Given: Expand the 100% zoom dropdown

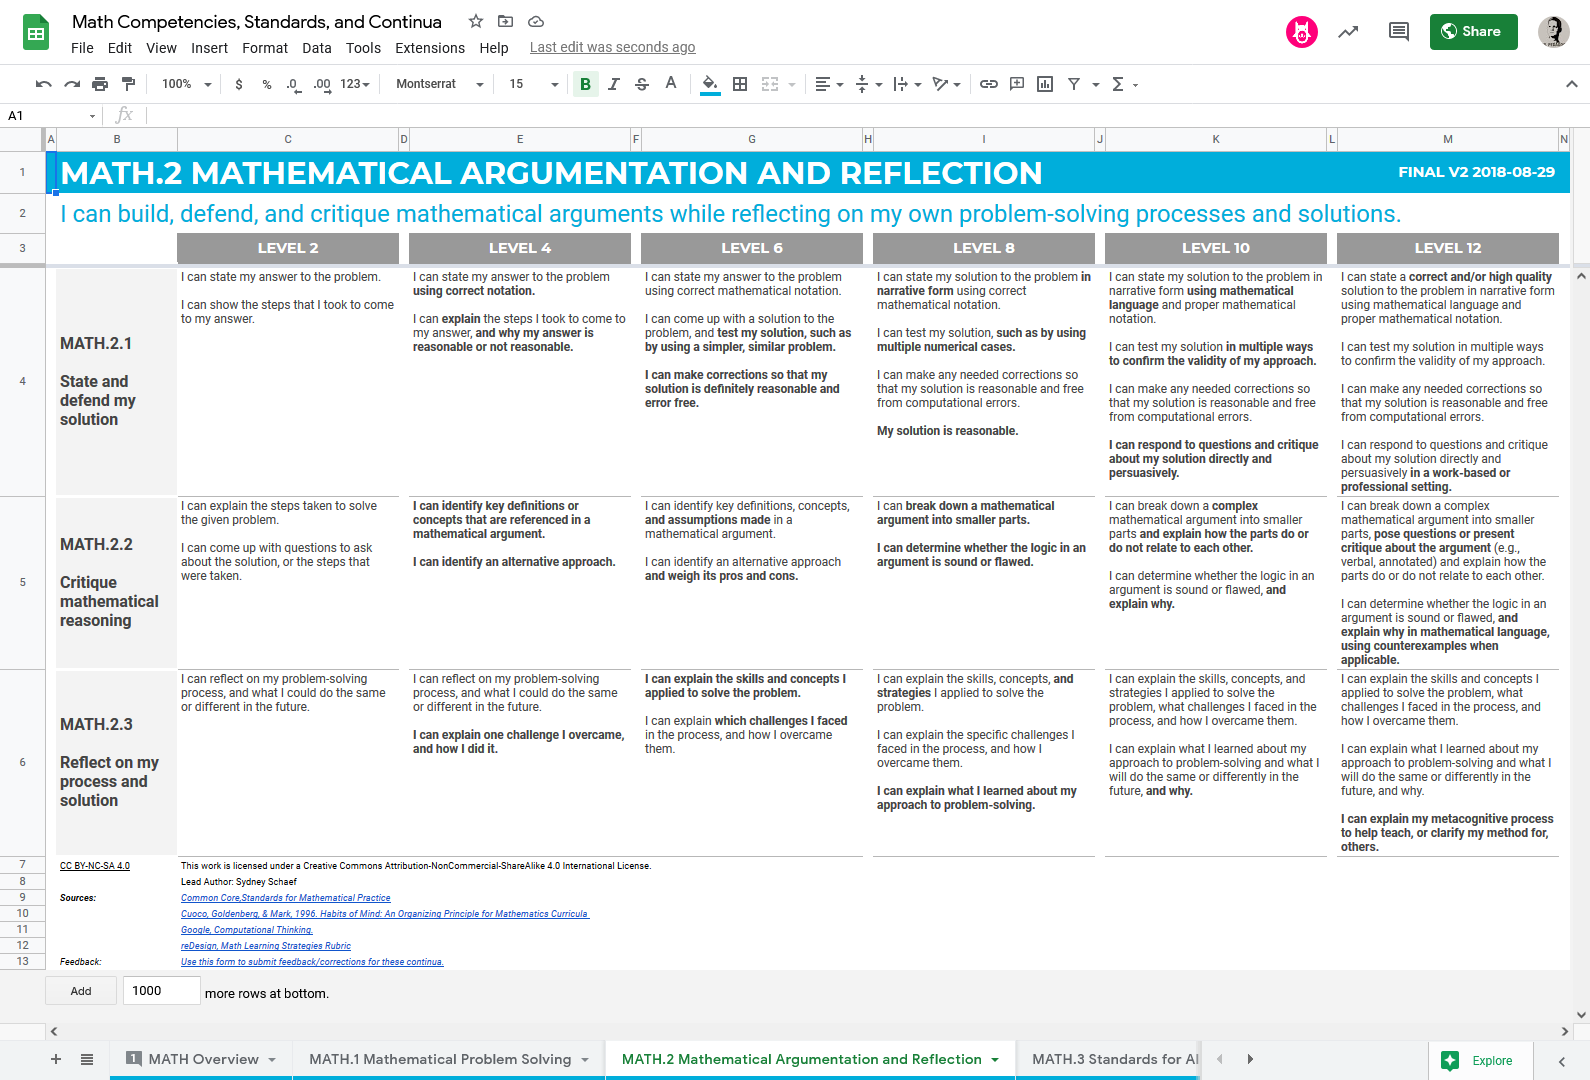Looking at the screenshot, I should pyautogui.click(x=186, y=84).
